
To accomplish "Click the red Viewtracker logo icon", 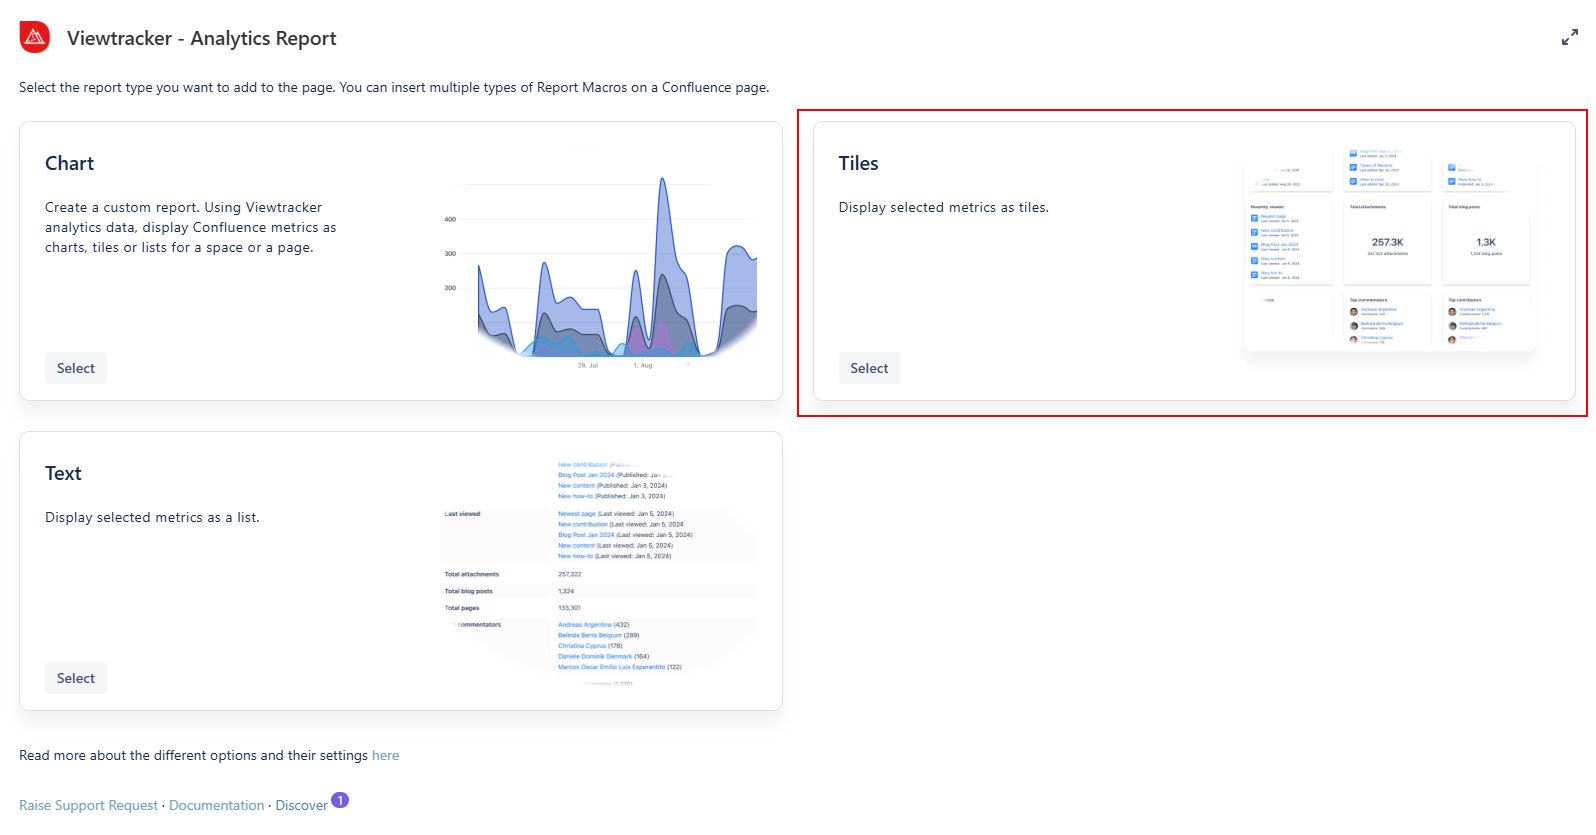I will click(x=35, y=37).
